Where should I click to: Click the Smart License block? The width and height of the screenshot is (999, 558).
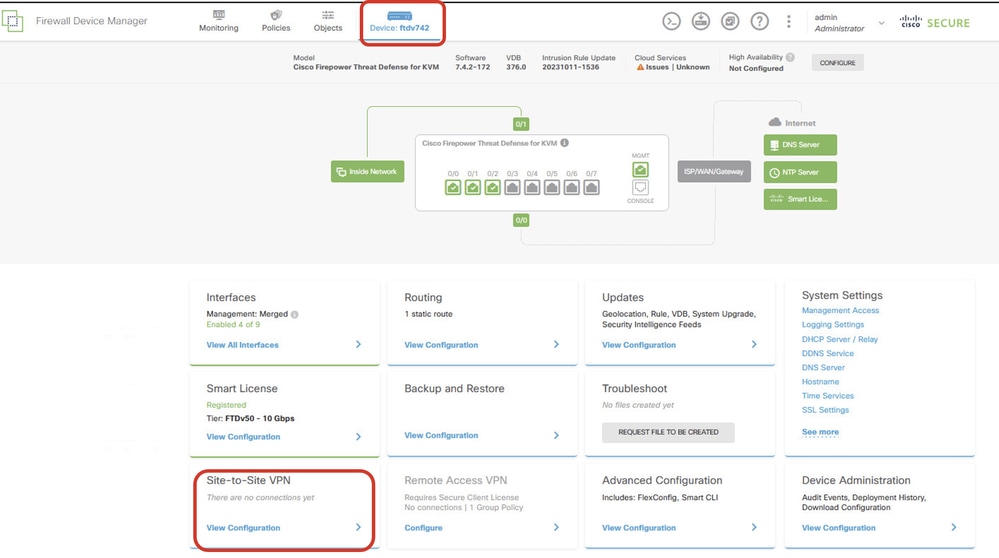coord(800,199)
